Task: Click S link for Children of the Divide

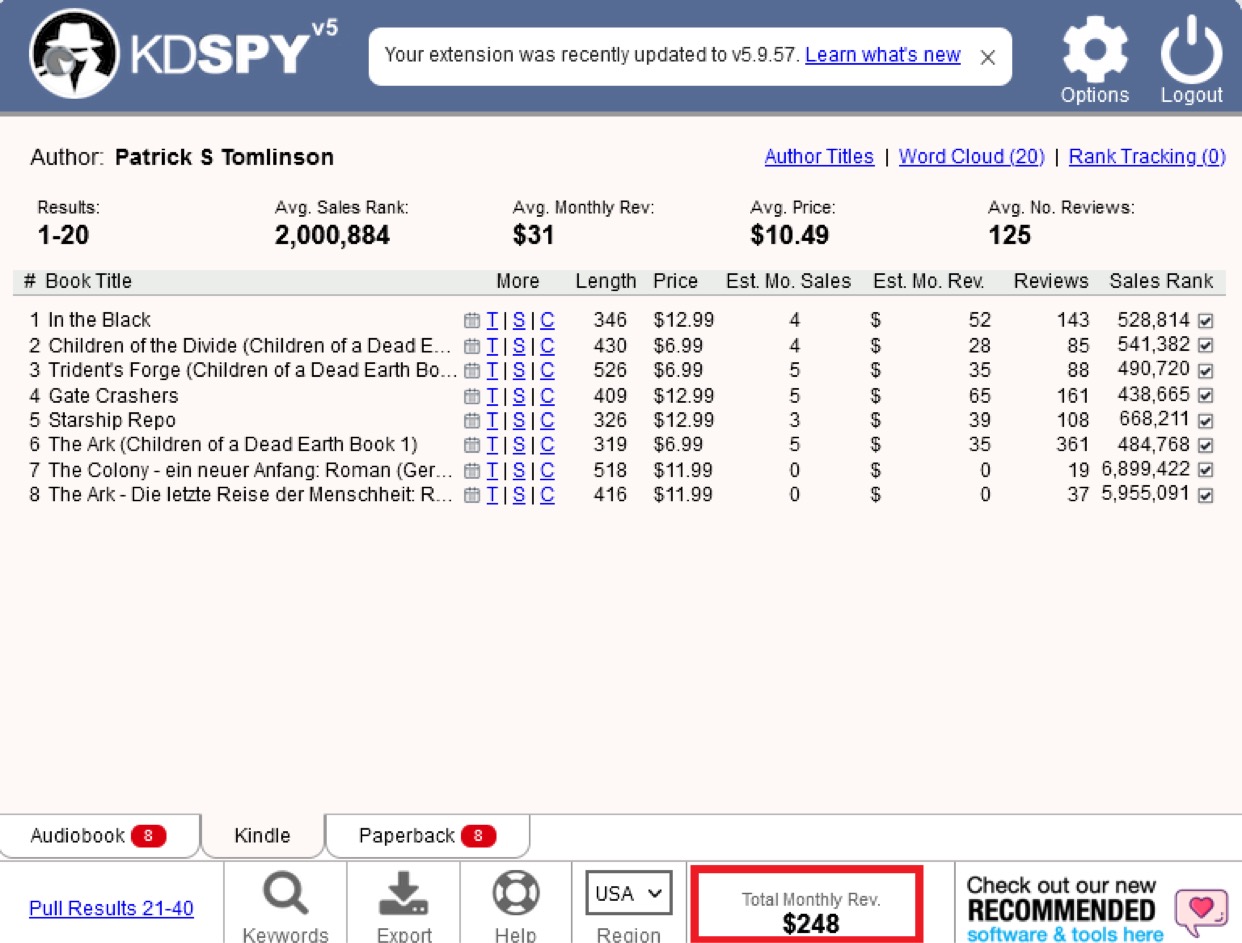Action: pos(519,346)
